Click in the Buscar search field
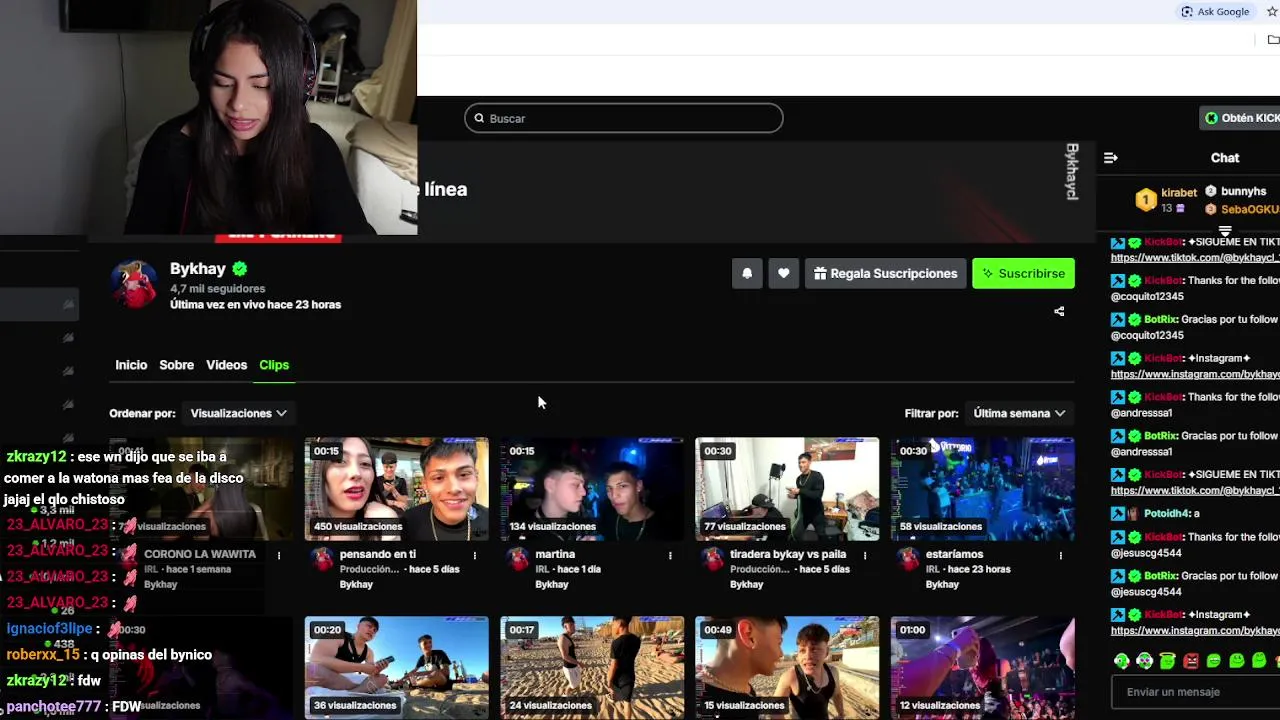Screen dimensions: 1280x720 623,118
